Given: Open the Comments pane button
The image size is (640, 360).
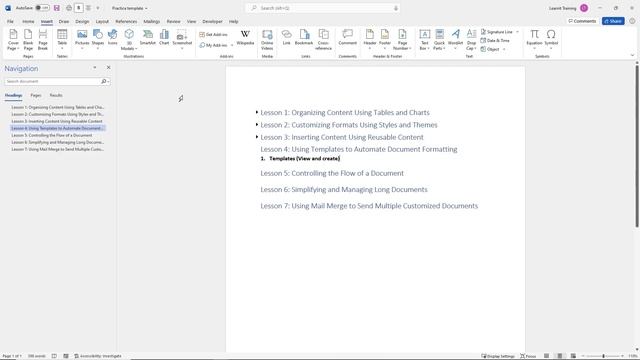Looking at the screenshot, I should 582,21.
